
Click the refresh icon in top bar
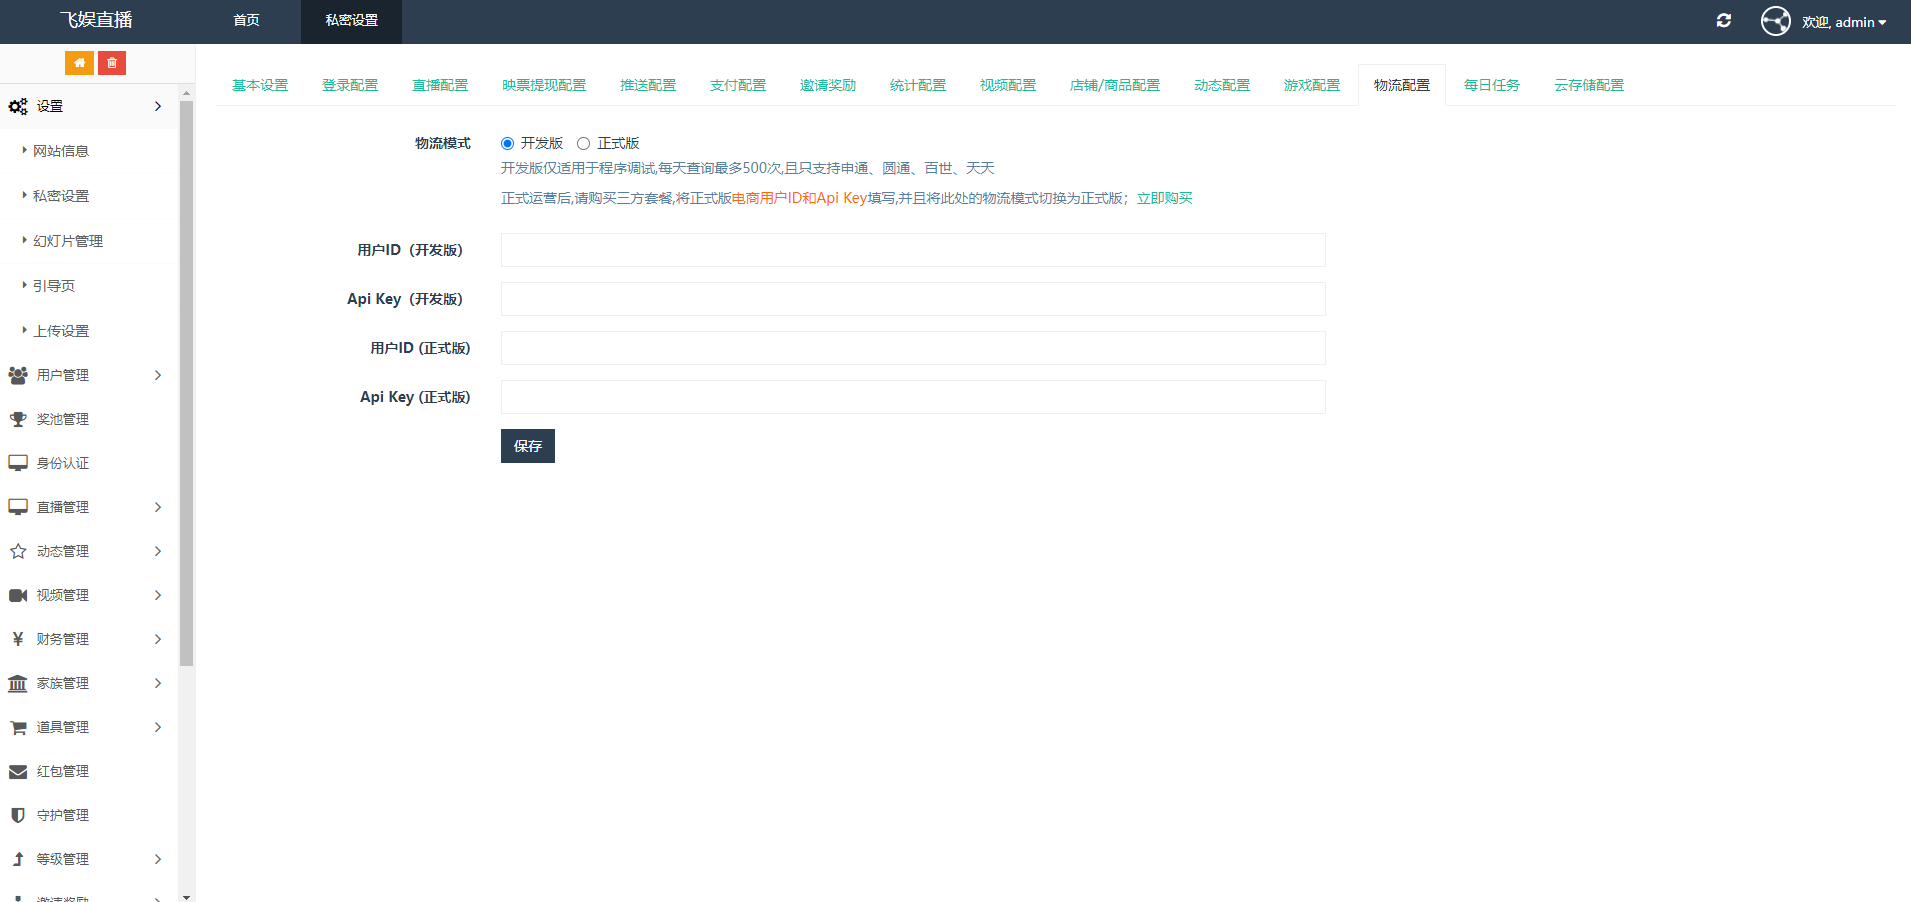tap(1723, 20)
